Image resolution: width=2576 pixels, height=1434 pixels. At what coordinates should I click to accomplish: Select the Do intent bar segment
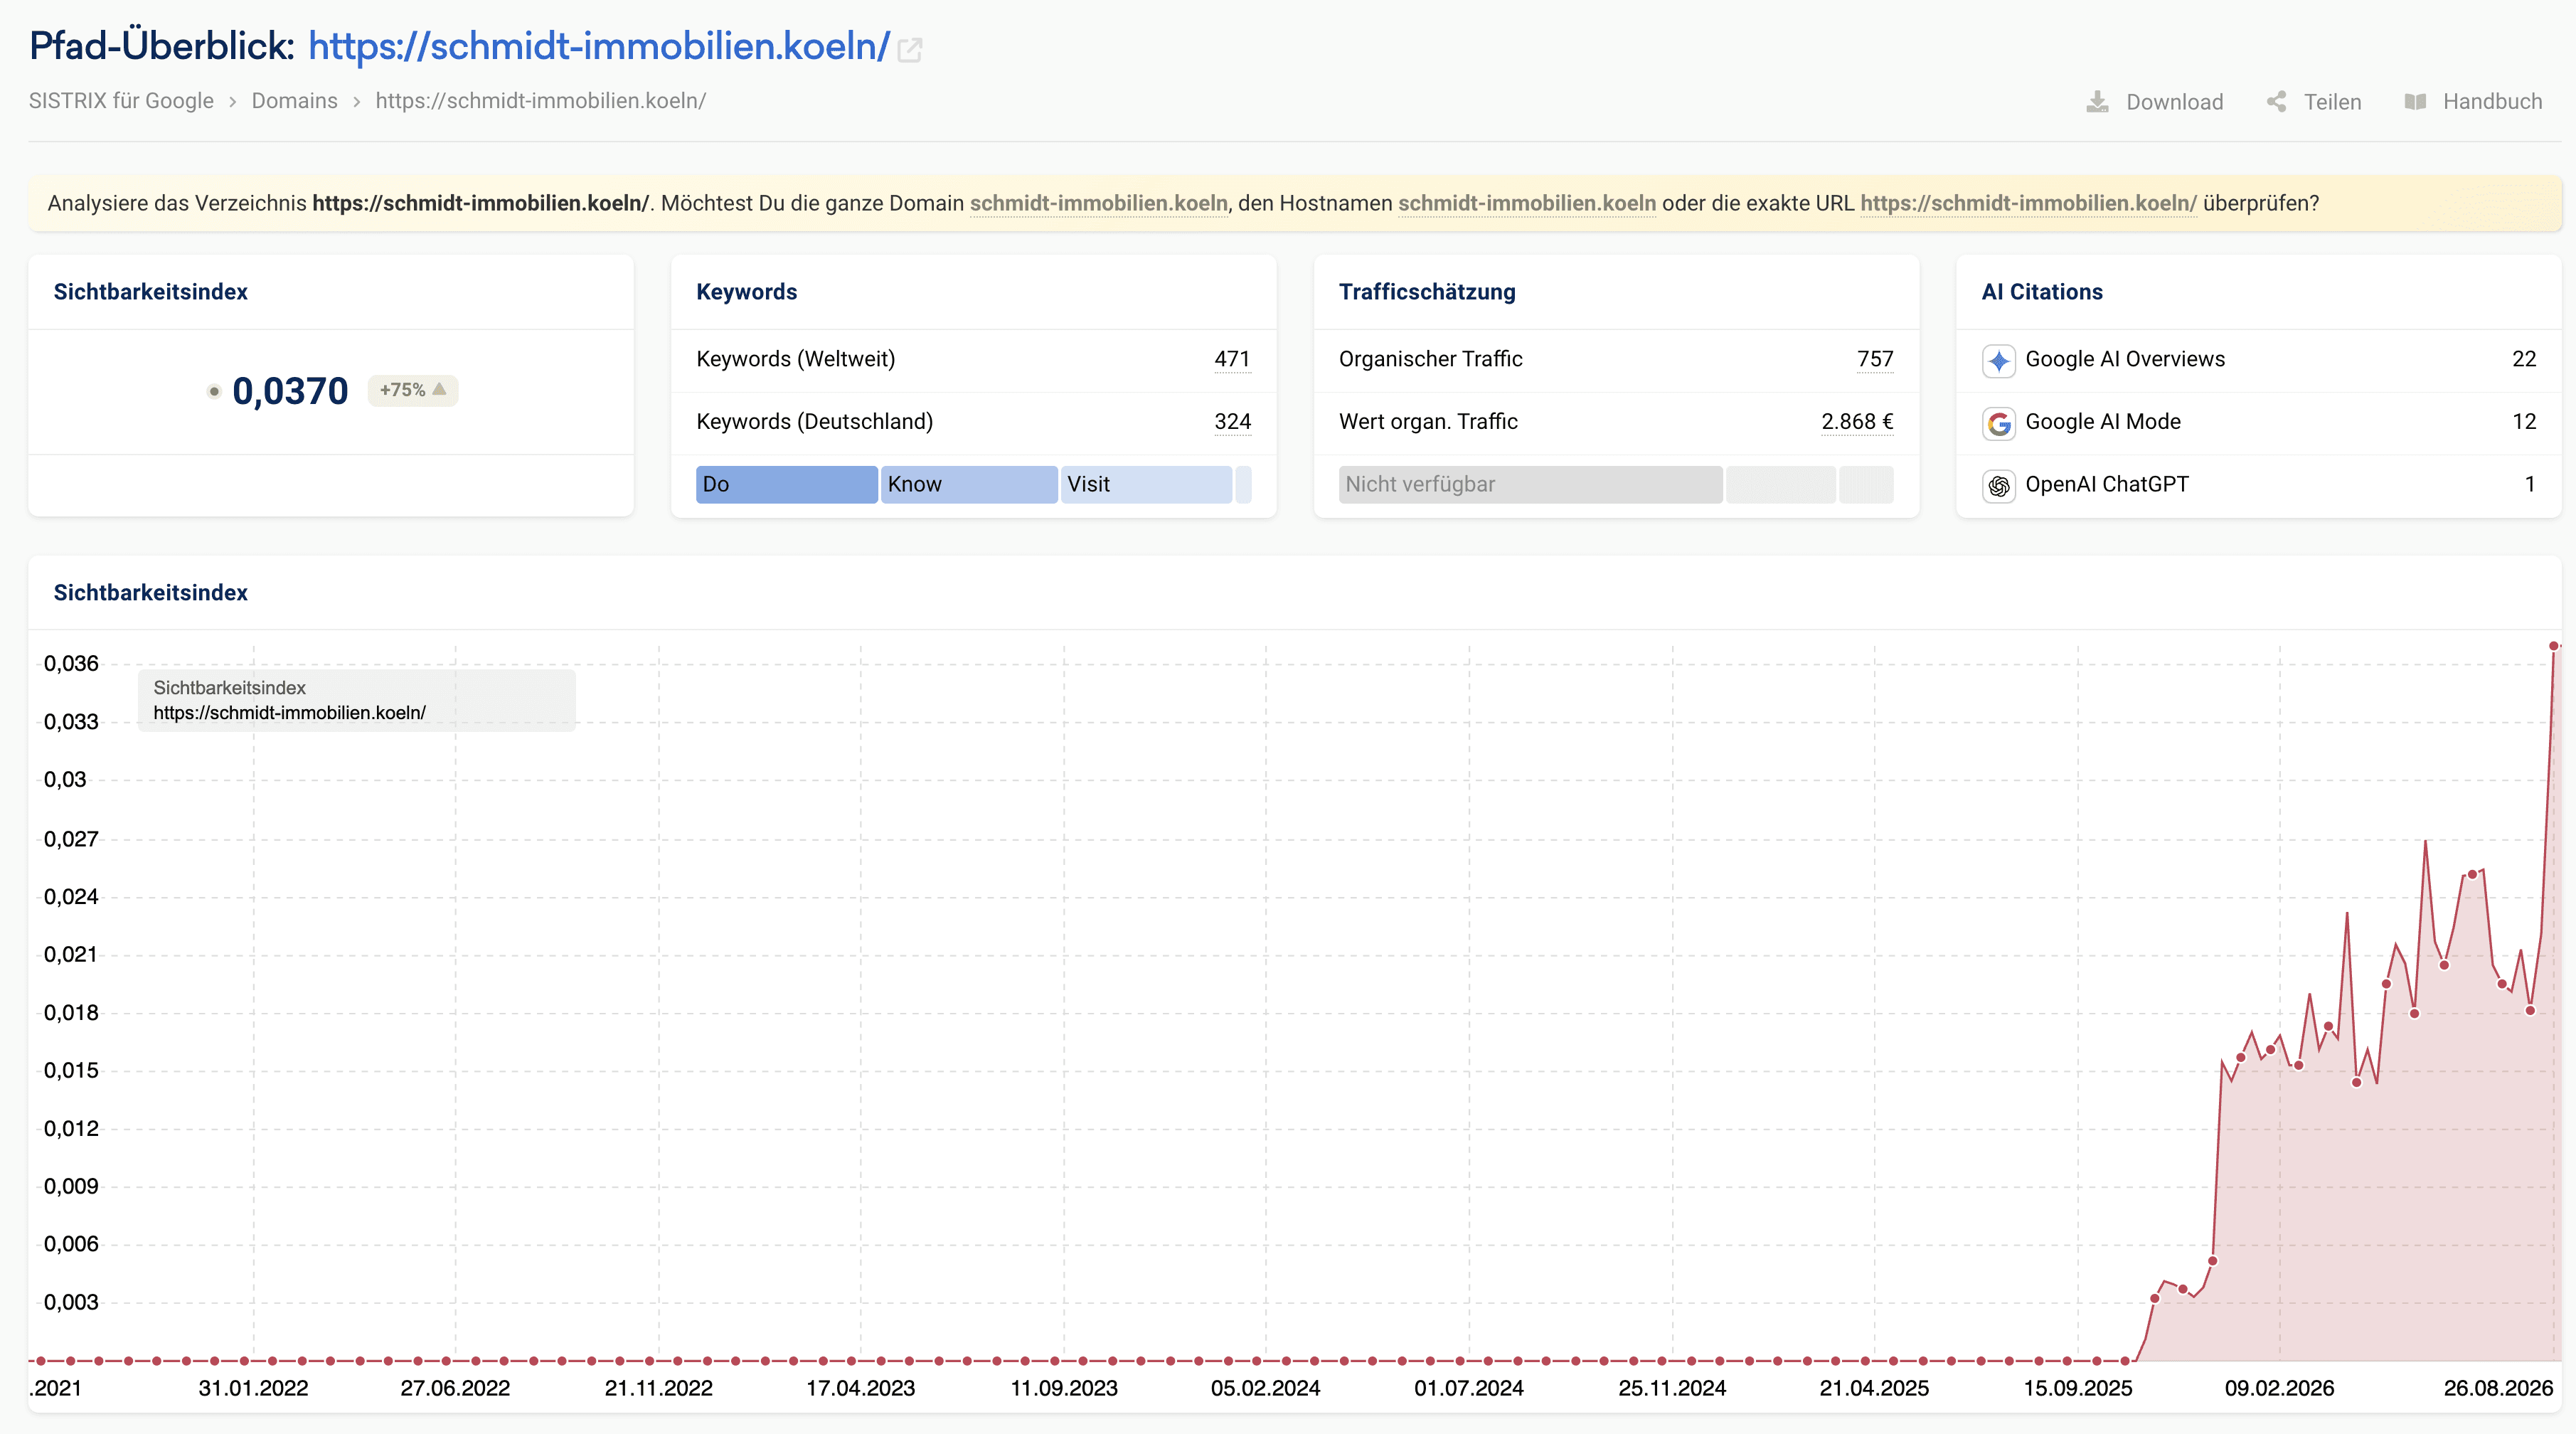[x=787, y=484]
